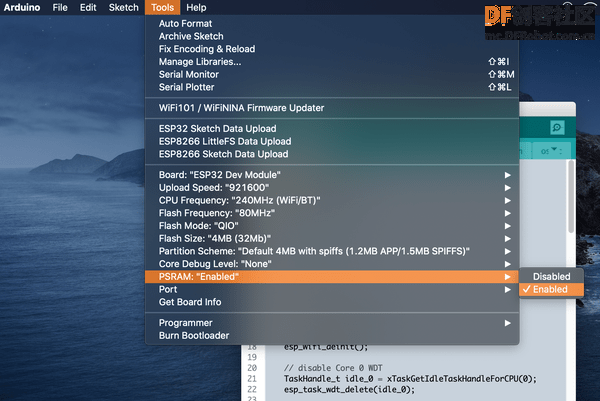Choose Auto Format from Tools menu
The height and width of the screenshot is (401, 600).
pyautogui.click(x=332, y=24)
